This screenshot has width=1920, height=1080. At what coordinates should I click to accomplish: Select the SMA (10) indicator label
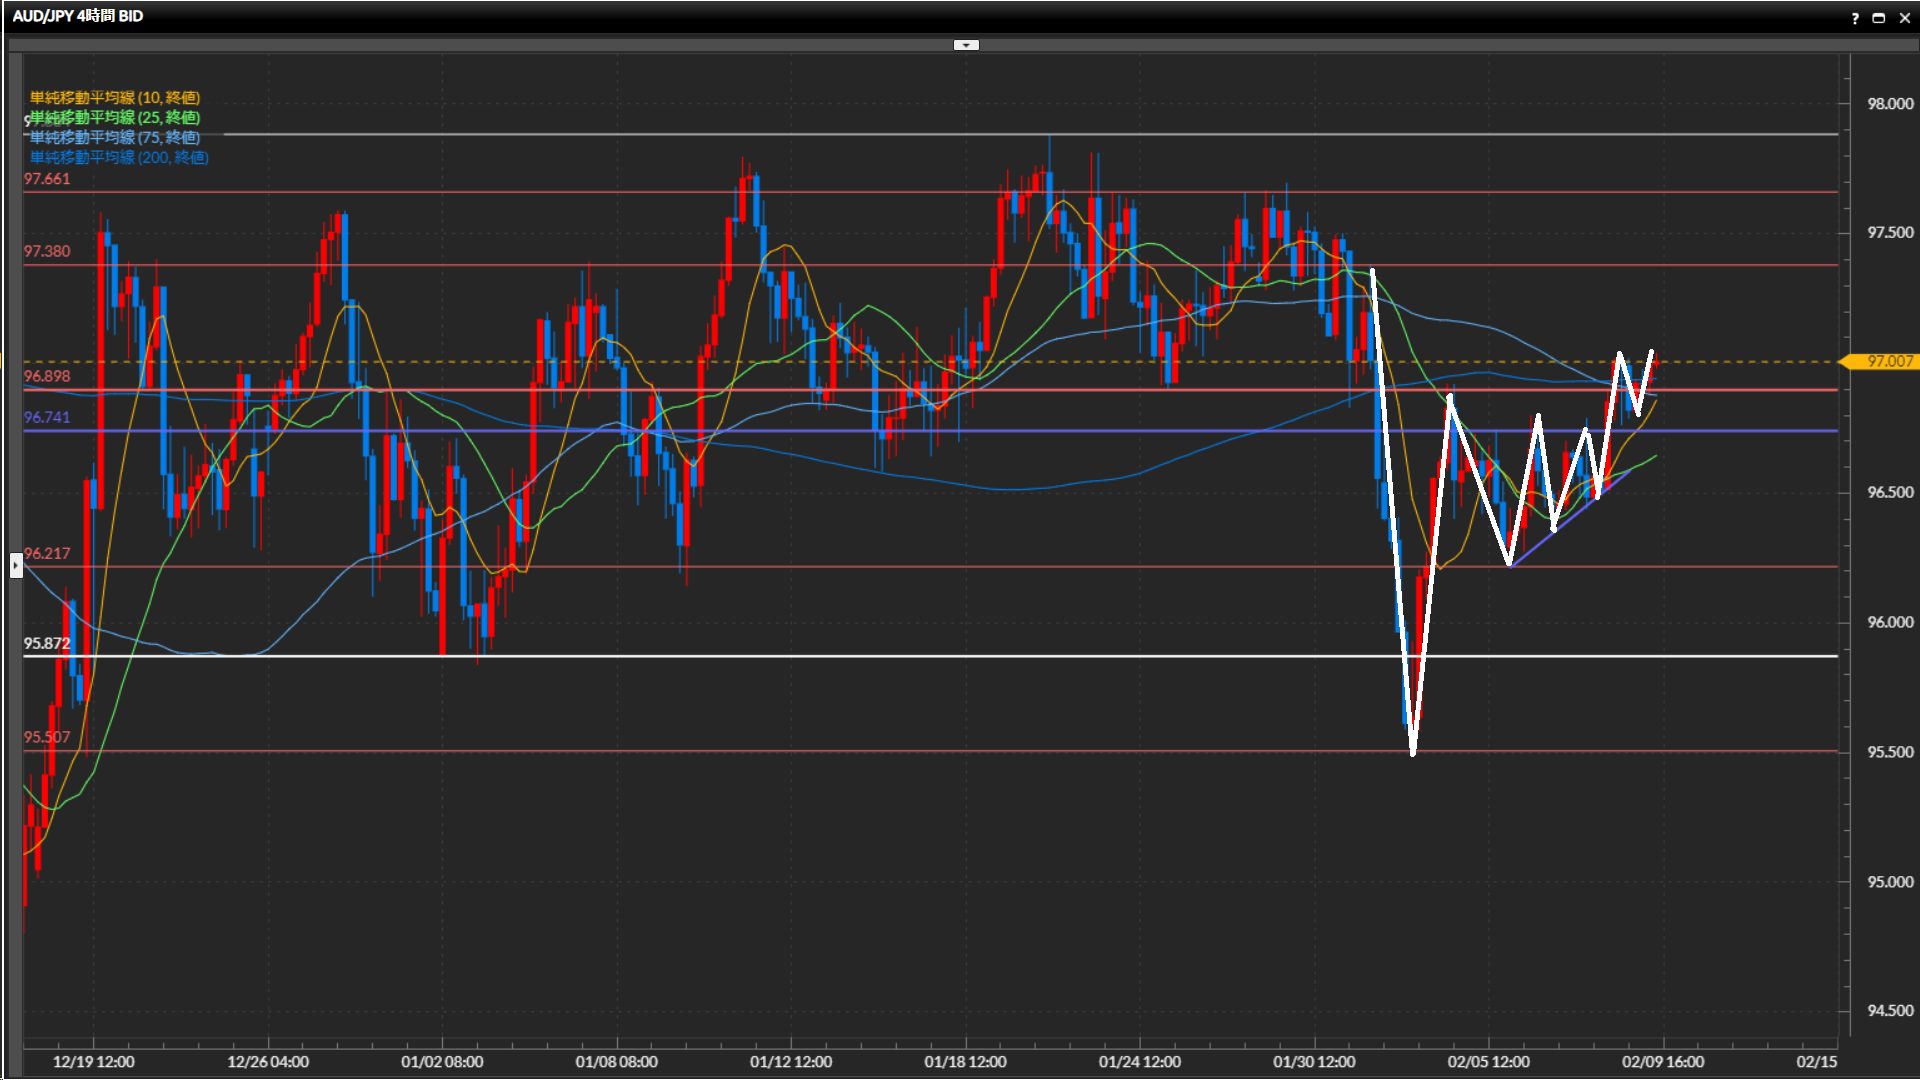(114, 97)
